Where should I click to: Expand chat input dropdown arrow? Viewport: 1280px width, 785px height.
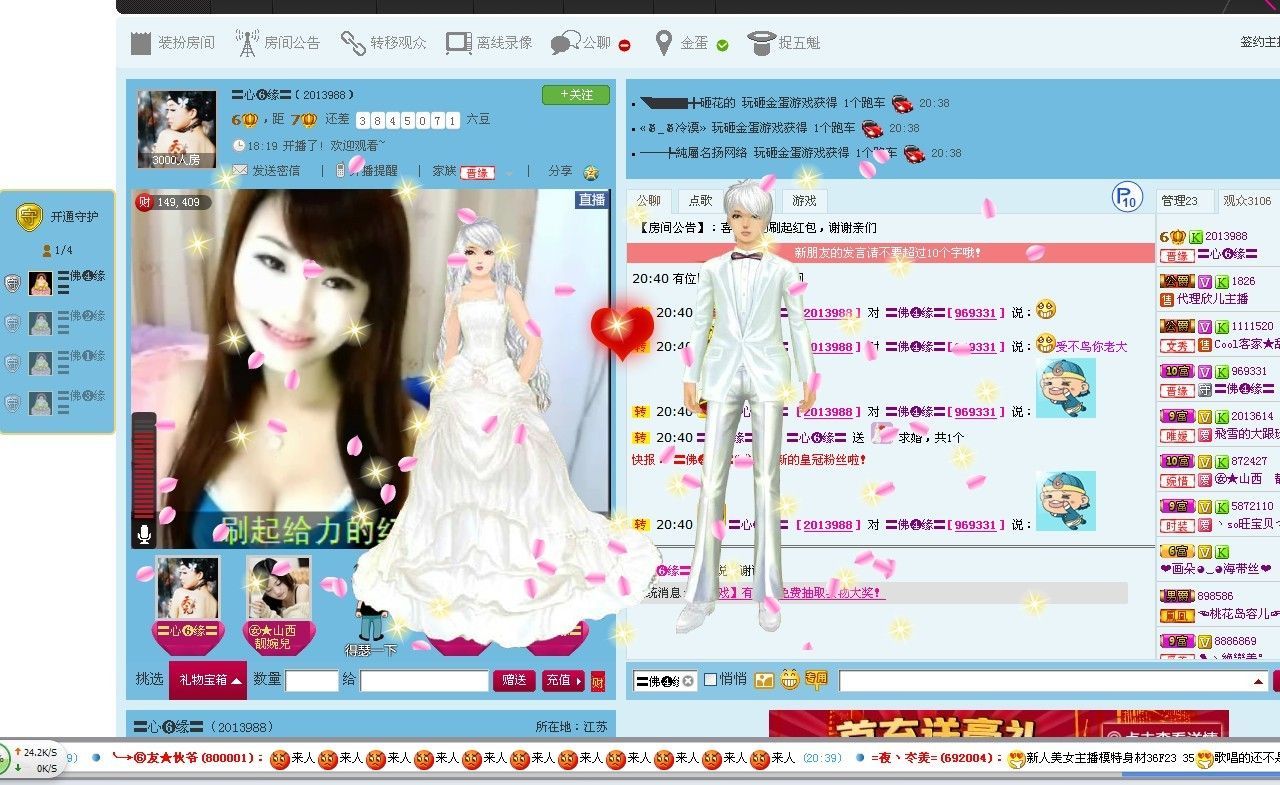point(1259,681)
